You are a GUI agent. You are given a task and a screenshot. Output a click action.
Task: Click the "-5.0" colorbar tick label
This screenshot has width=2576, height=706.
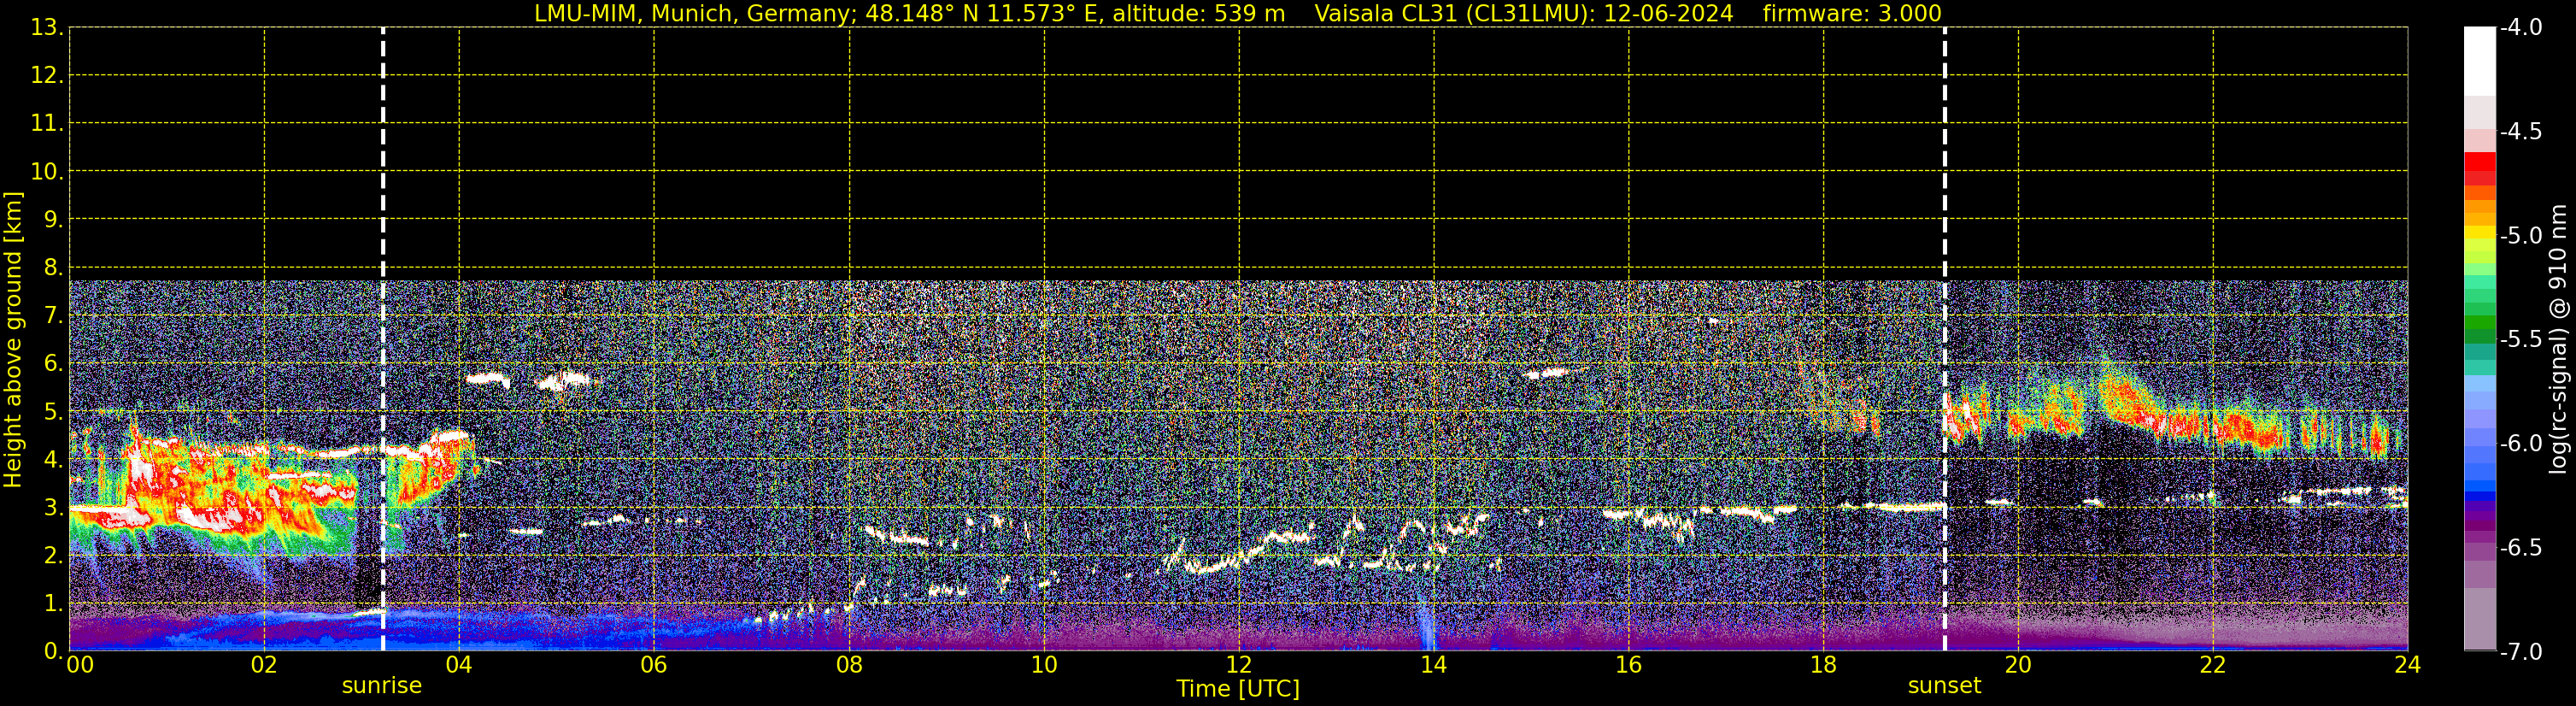pyautogui.click(x=2521, y=236)
